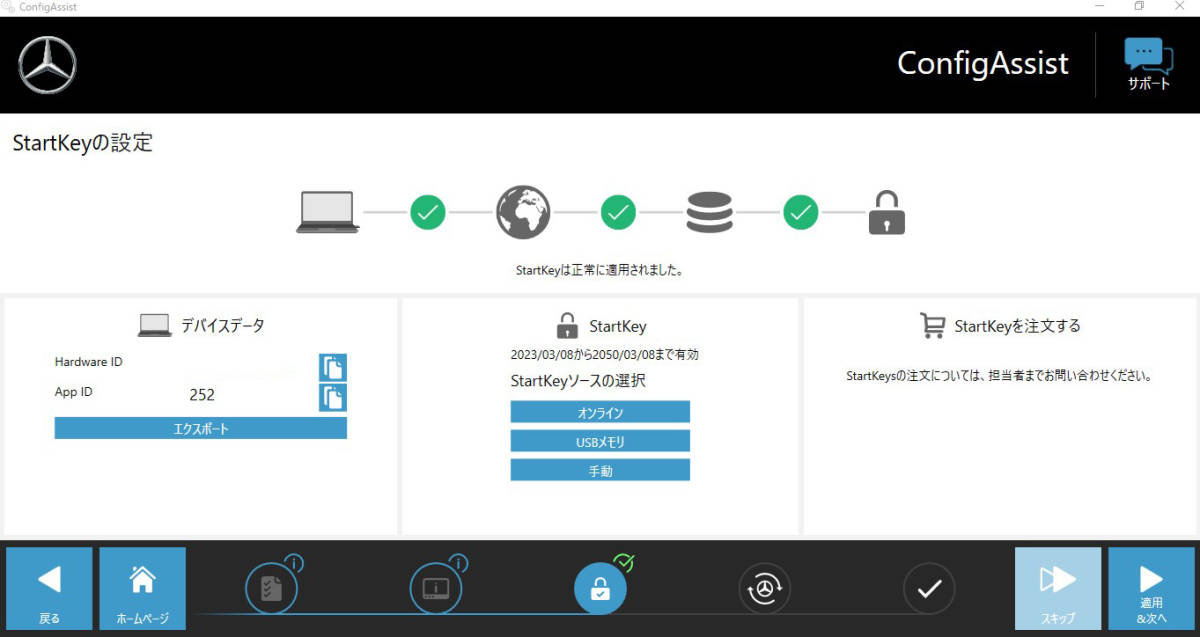
Task: Click 適用&次へ to apply and continue
Action: point(1151,588)
